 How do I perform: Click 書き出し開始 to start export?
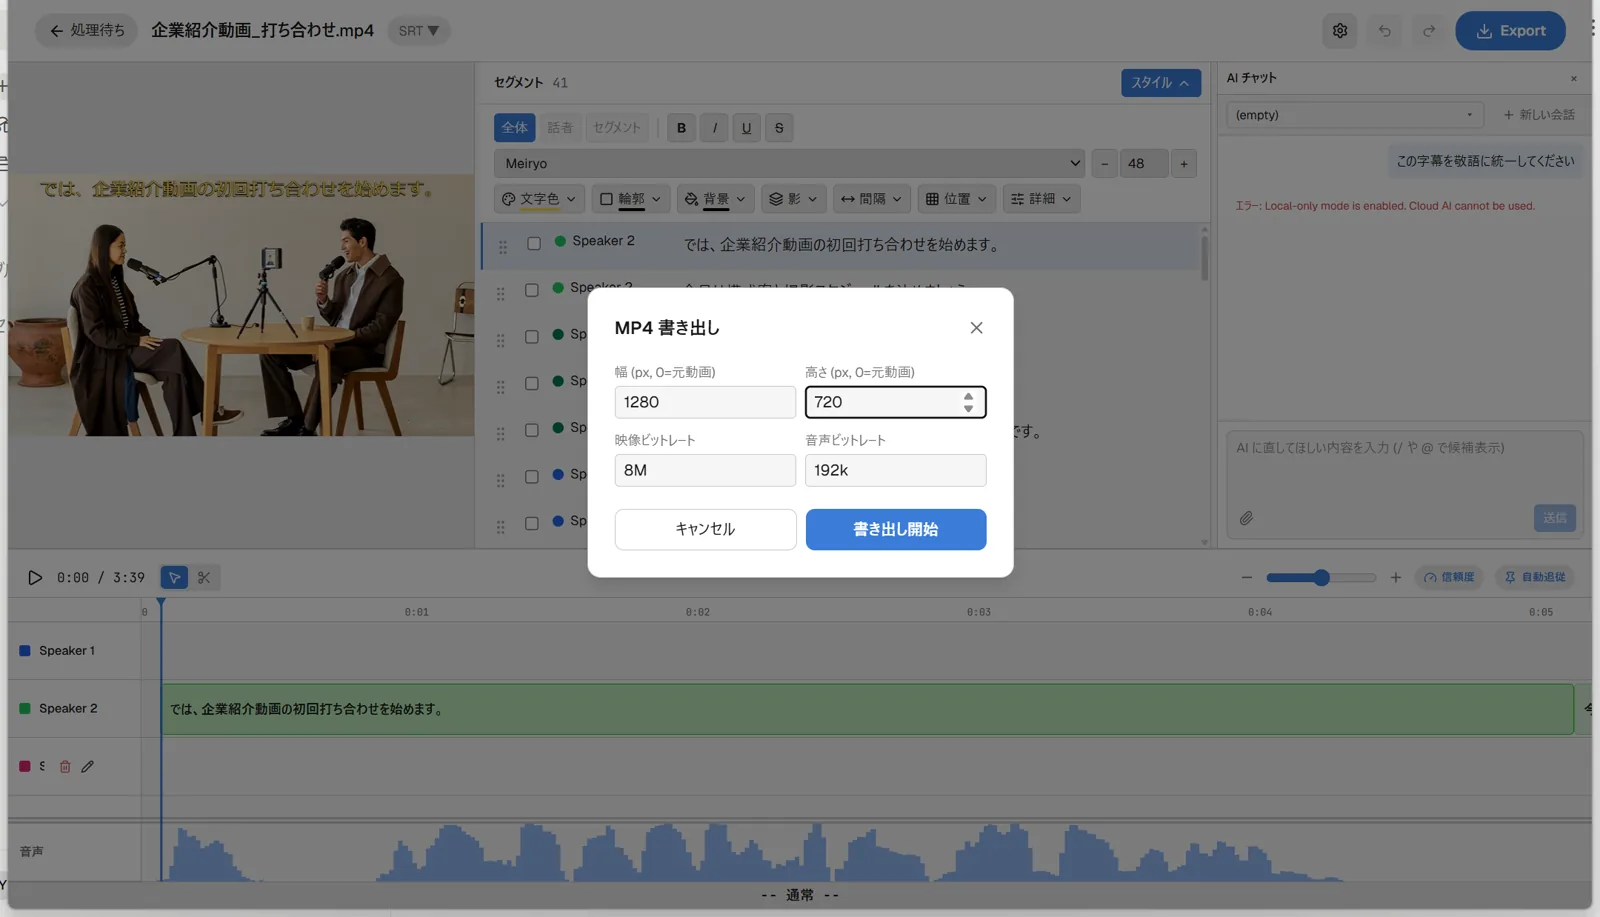click(x=895, y=529)
